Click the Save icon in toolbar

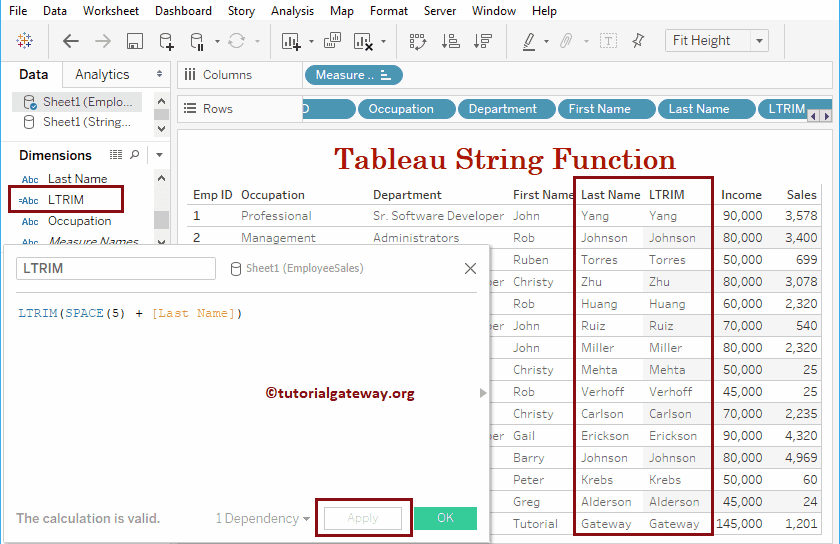(134, 41)
